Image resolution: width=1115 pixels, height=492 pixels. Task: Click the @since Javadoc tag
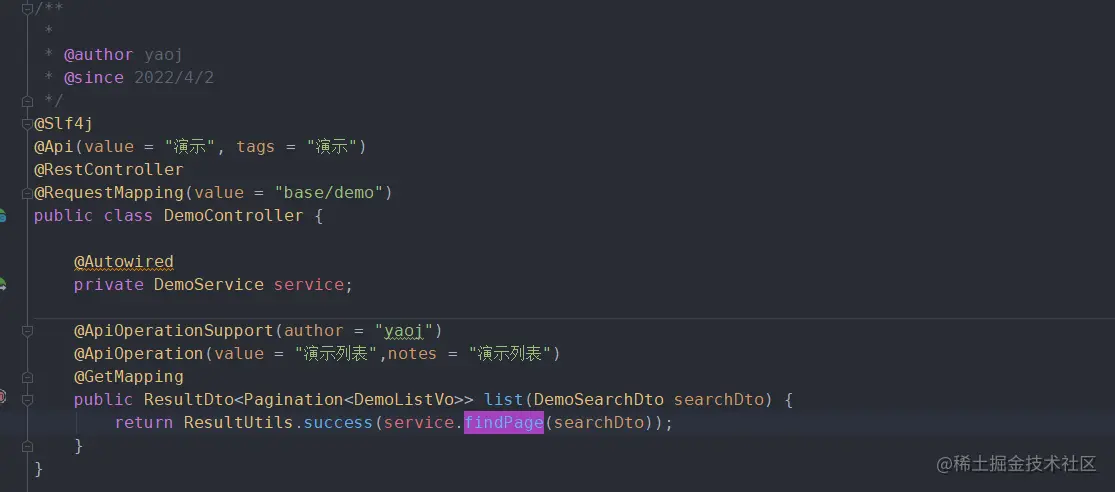point(94,77)
